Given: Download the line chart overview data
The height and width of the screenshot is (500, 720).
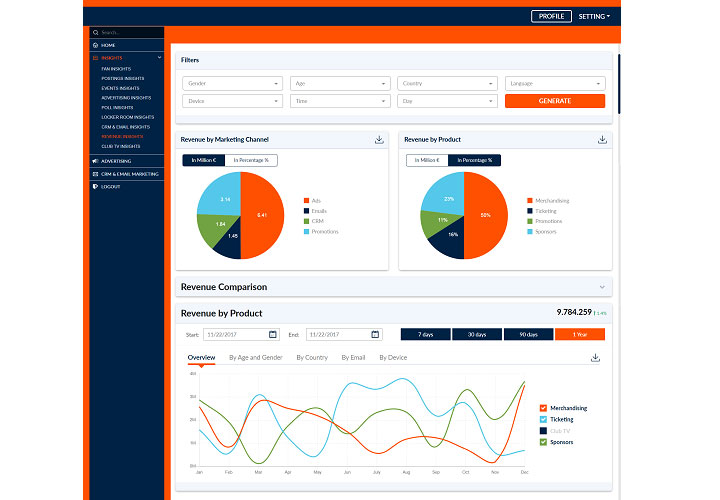Looking at the screenshot, I should (595, 357).
